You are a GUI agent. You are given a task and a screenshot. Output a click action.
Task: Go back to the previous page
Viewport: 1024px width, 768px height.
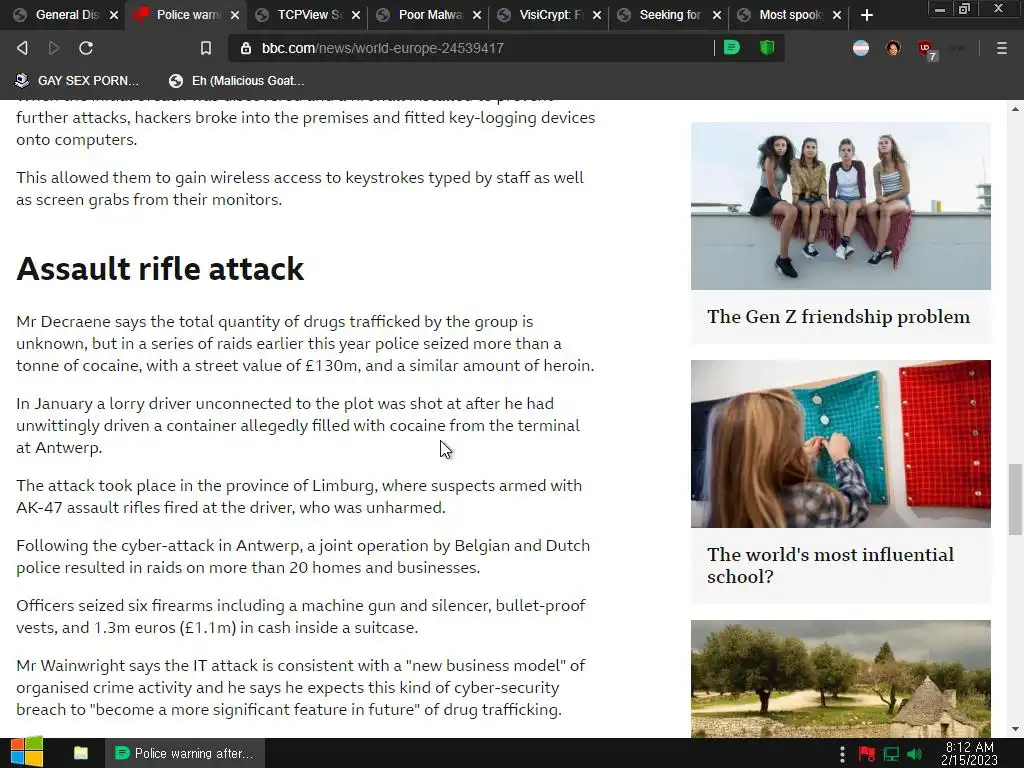(22, 48)
